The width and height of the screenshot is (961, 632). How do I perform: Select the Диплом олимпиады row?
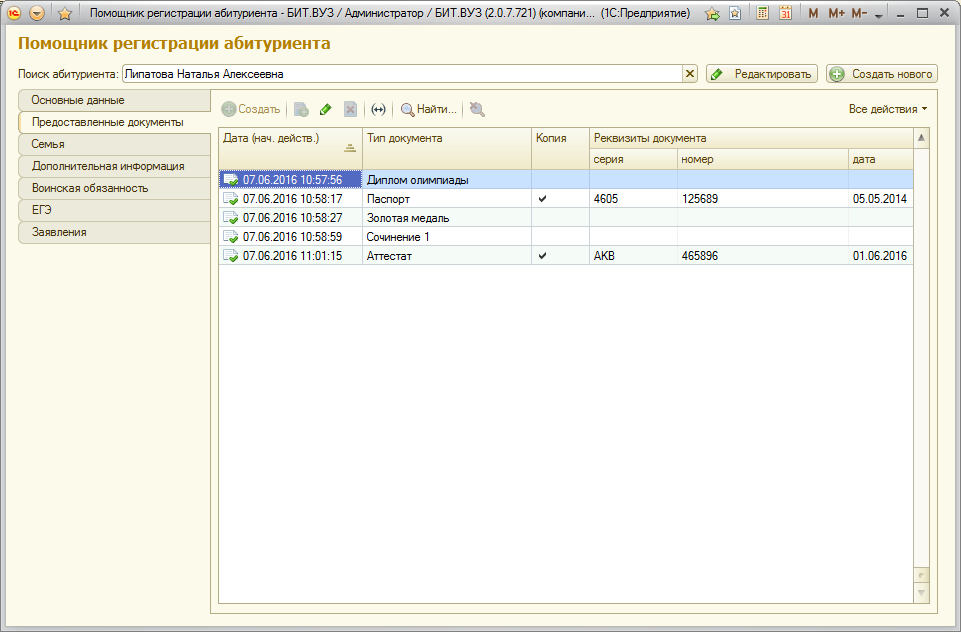pyautogui.click(x=566, y=180)
